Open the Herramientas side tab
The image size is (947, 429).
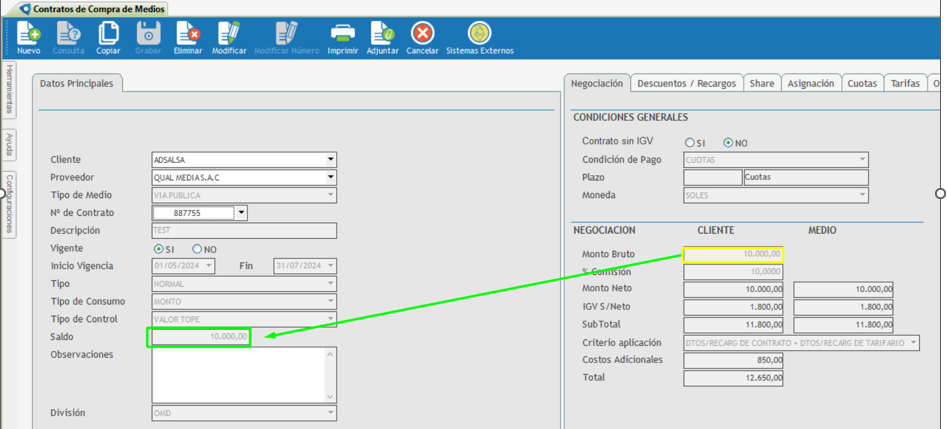coord(9,89)
